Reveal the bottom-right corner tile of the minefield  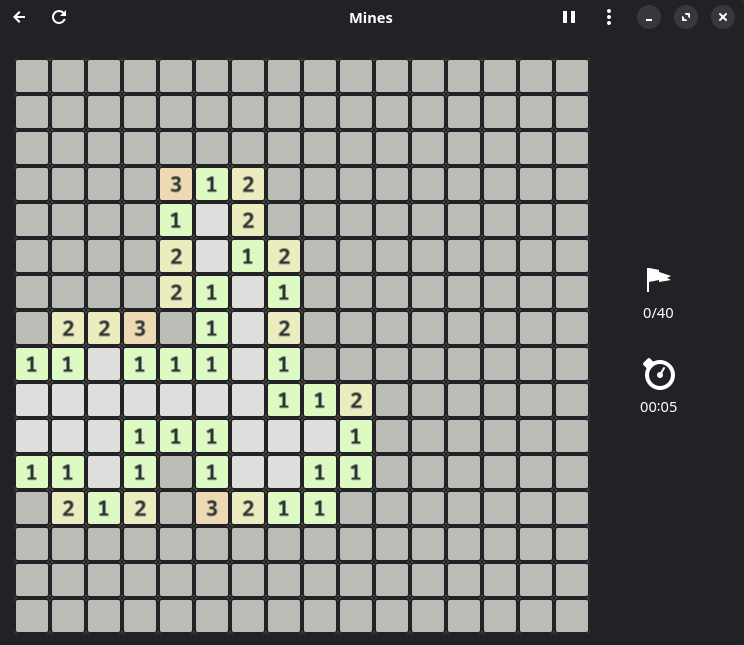(x=572, y=616)
